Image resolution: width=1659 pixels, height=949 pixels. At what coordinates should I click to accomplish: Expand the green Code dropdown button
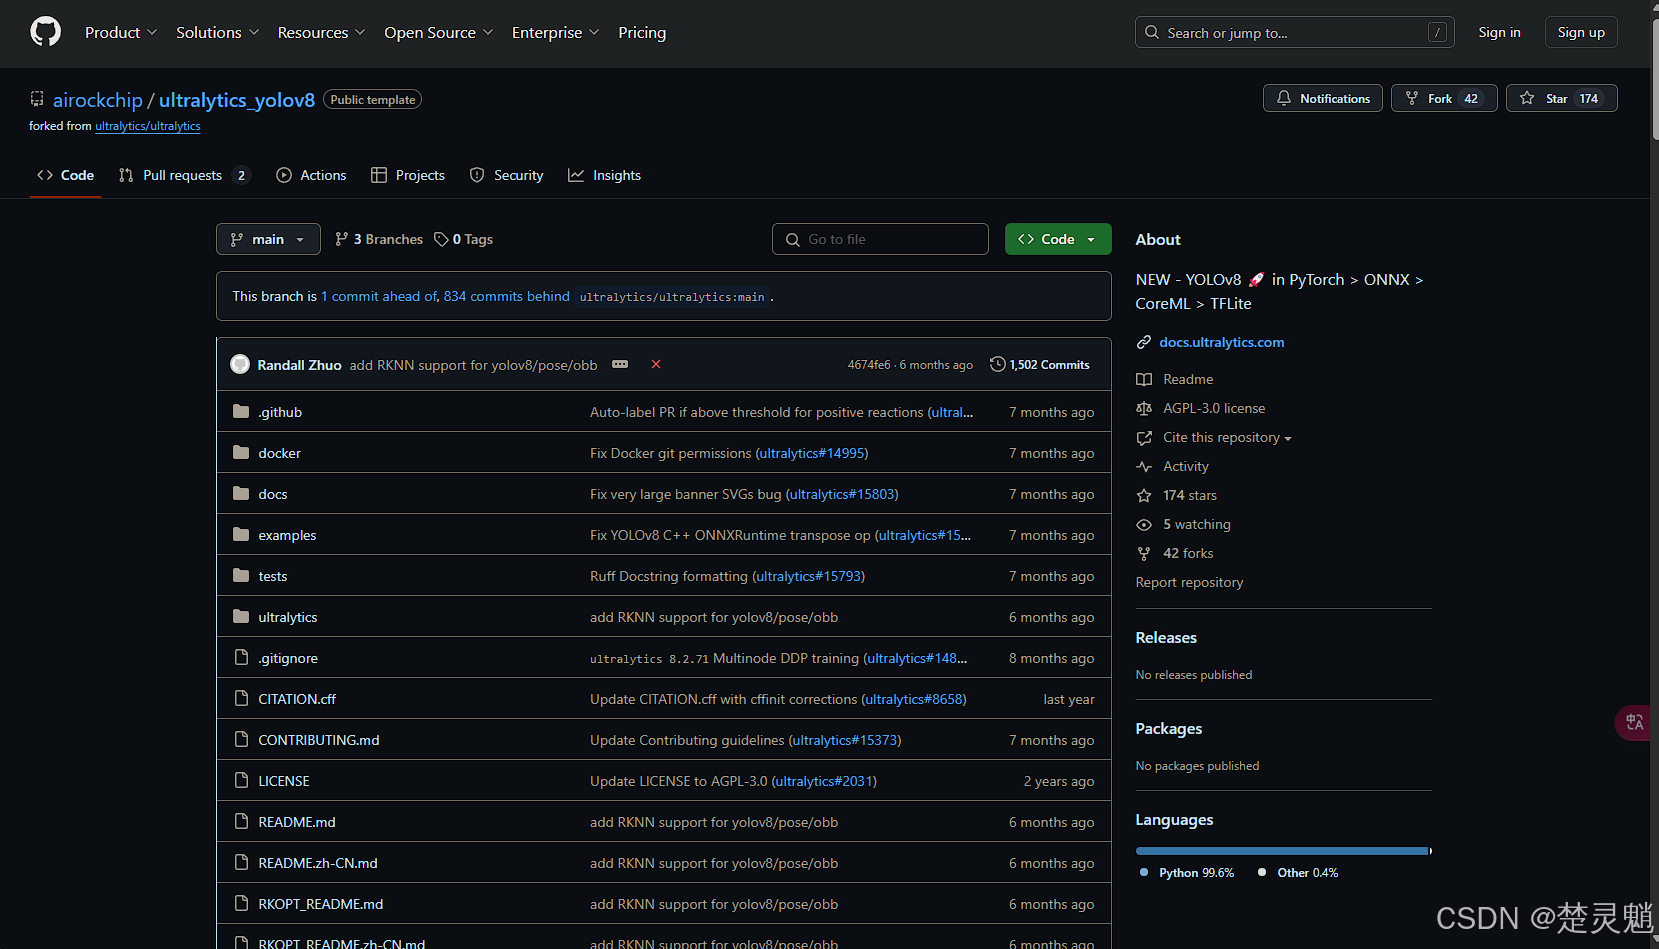1058,239
